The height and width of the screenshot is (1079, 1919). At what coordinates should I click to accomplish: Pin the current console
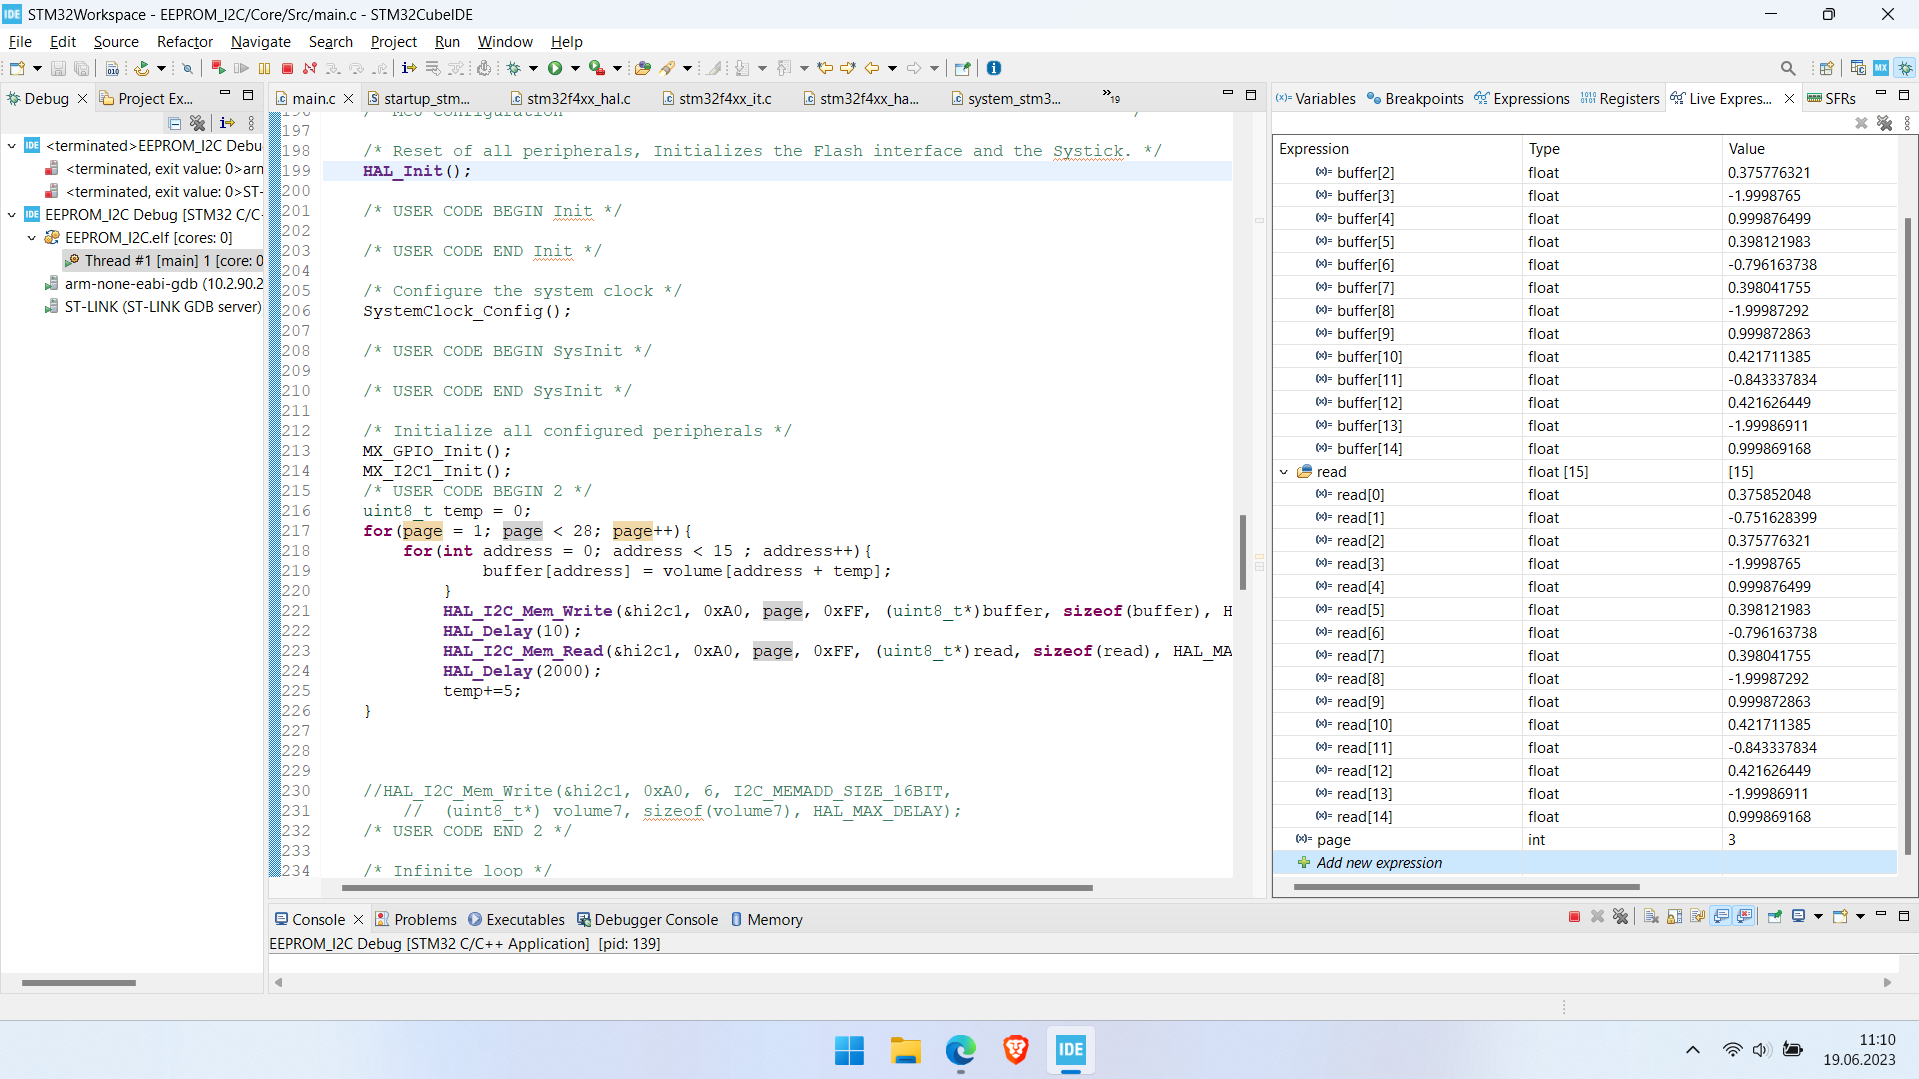[x=1775, y=917]
